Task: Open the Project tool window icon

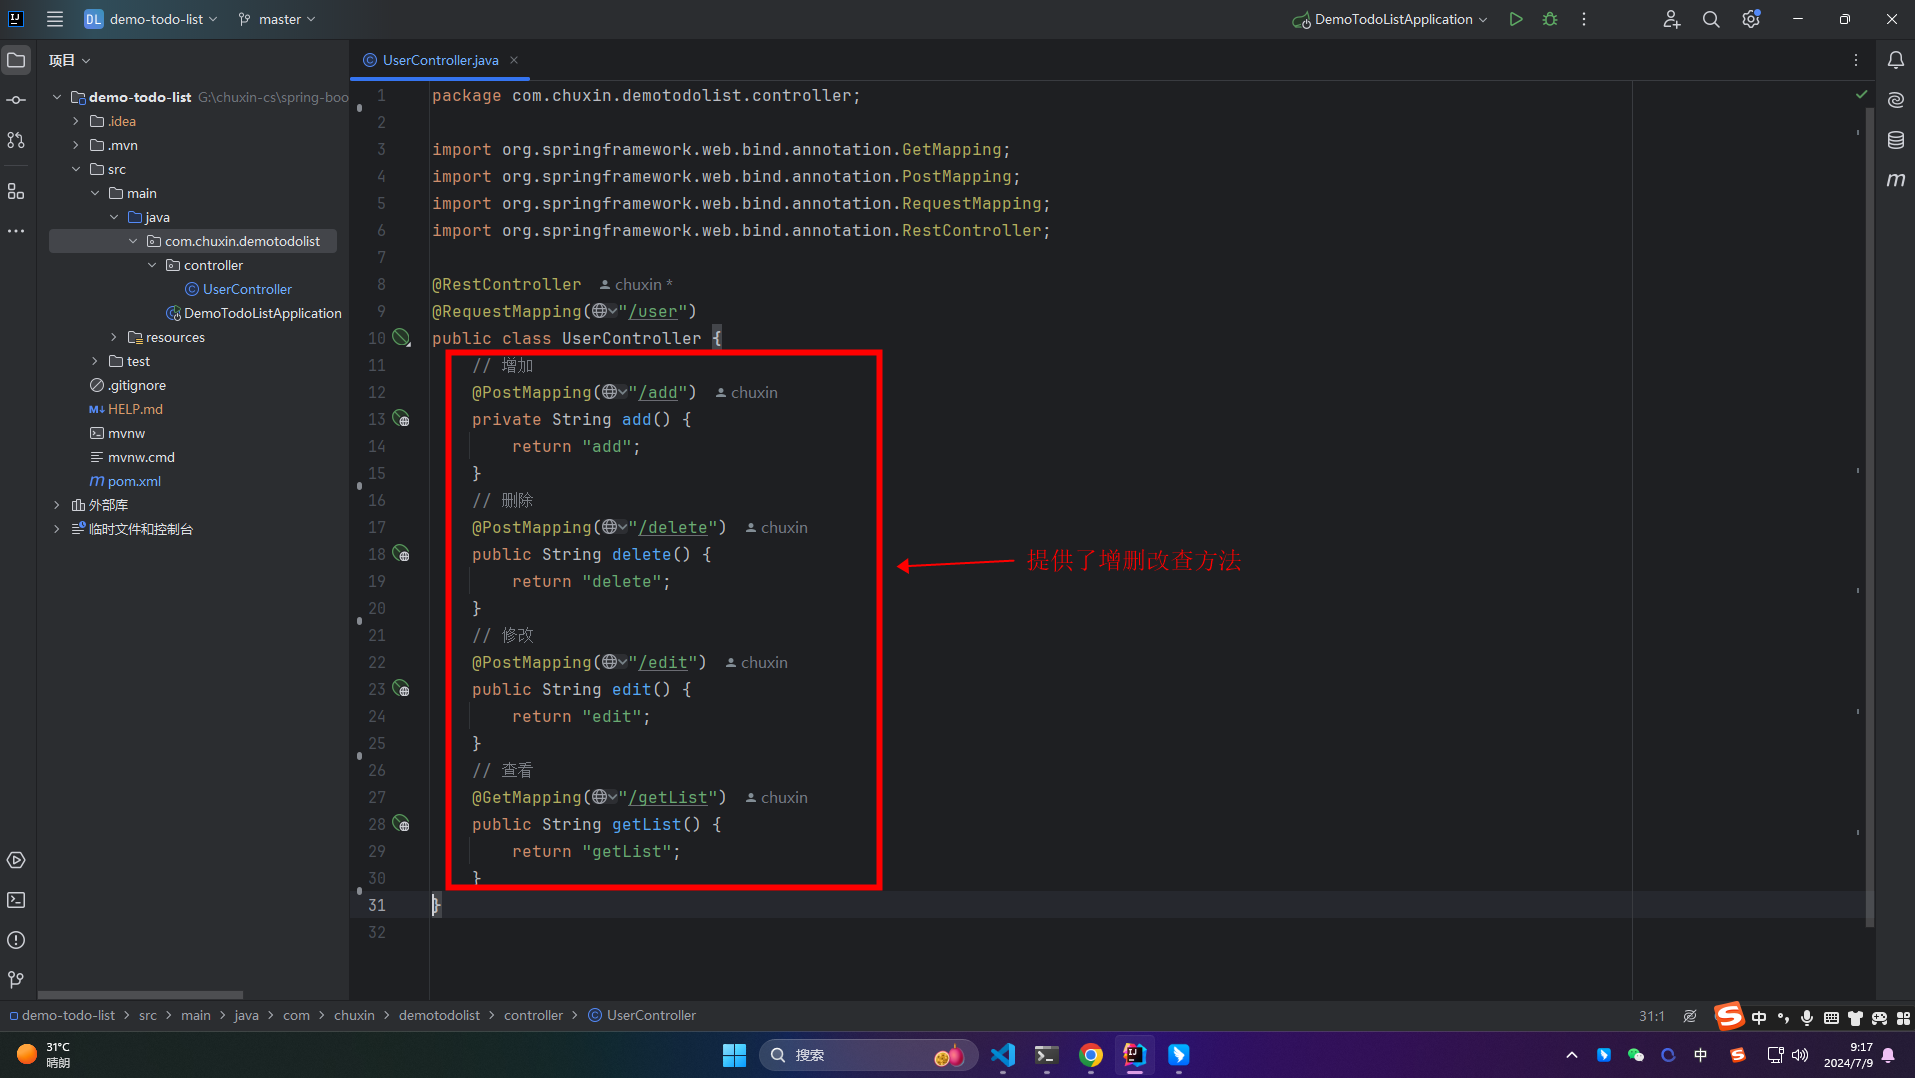Action: (x=16, y=60)
